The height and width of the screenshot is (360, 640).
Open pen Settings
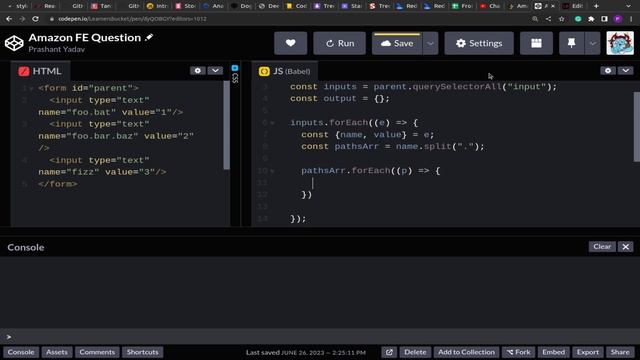coord(479,43)
